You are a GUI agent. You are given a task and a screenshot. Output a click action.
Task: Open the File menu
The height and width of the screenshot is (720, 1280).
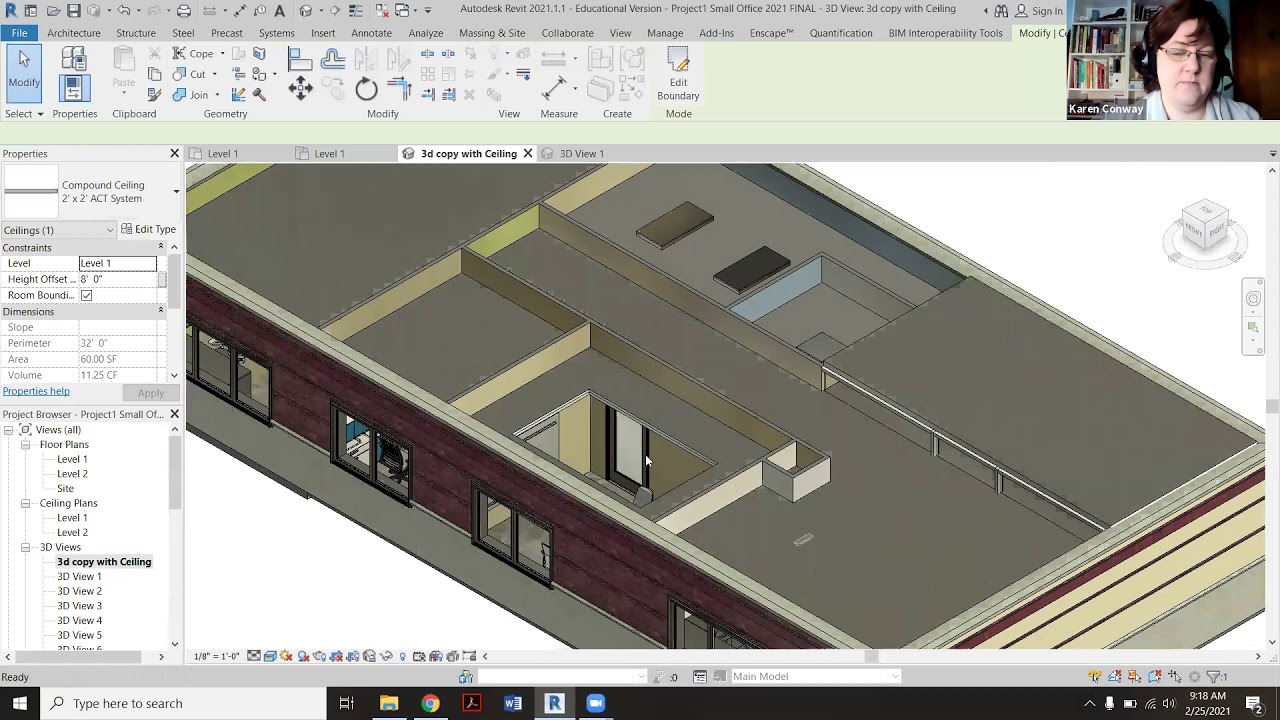pos(19,33)
